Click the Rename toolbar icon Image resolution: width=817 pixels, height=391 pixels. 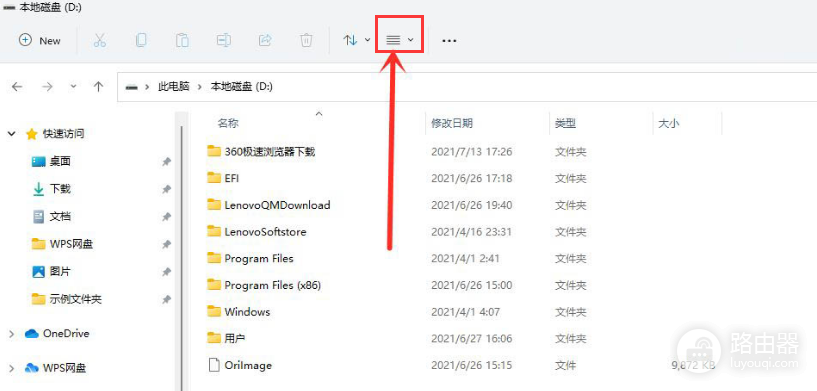[x=224, y=40]
